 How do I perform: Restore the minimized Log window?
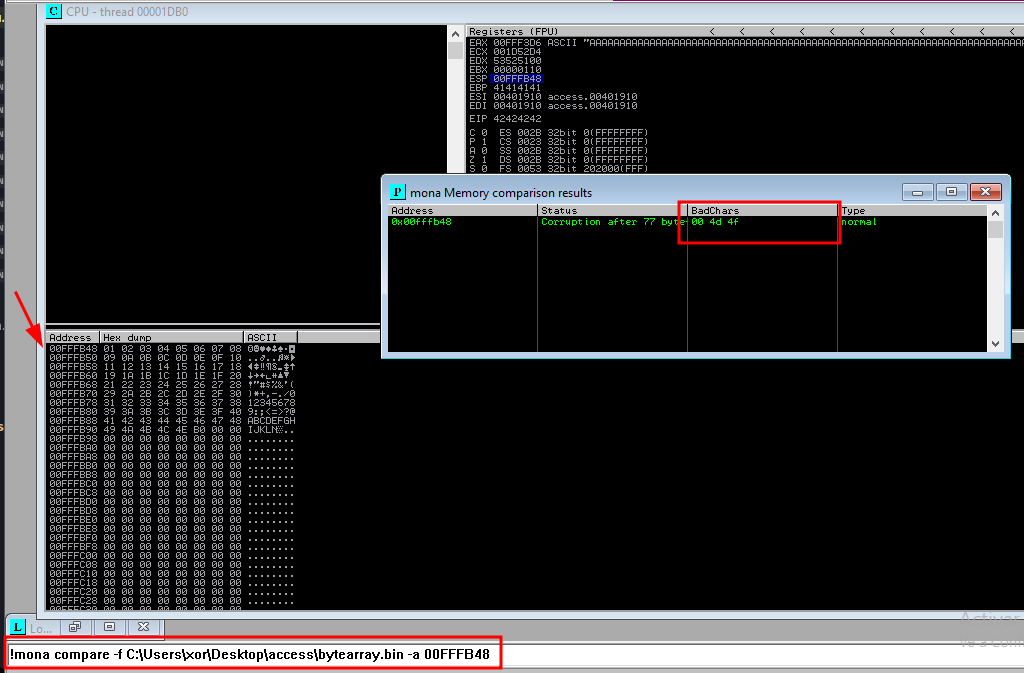tap(74, 627)
